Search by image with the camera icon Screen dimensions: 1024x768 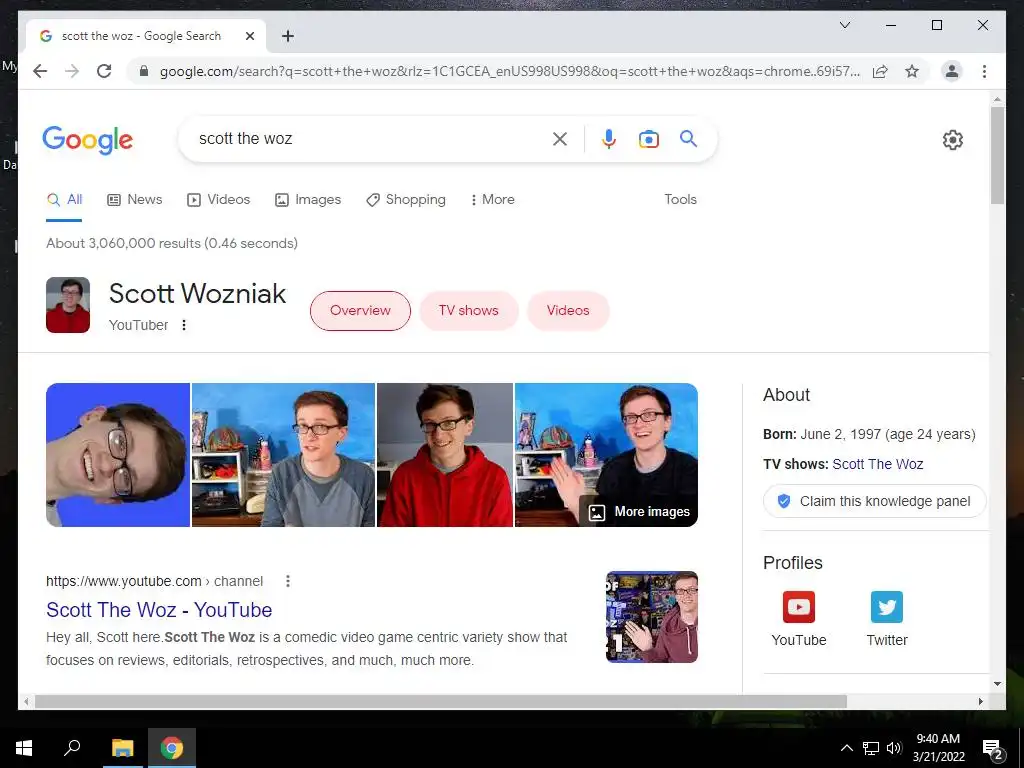pyautogui.click(x=648, y=138)
